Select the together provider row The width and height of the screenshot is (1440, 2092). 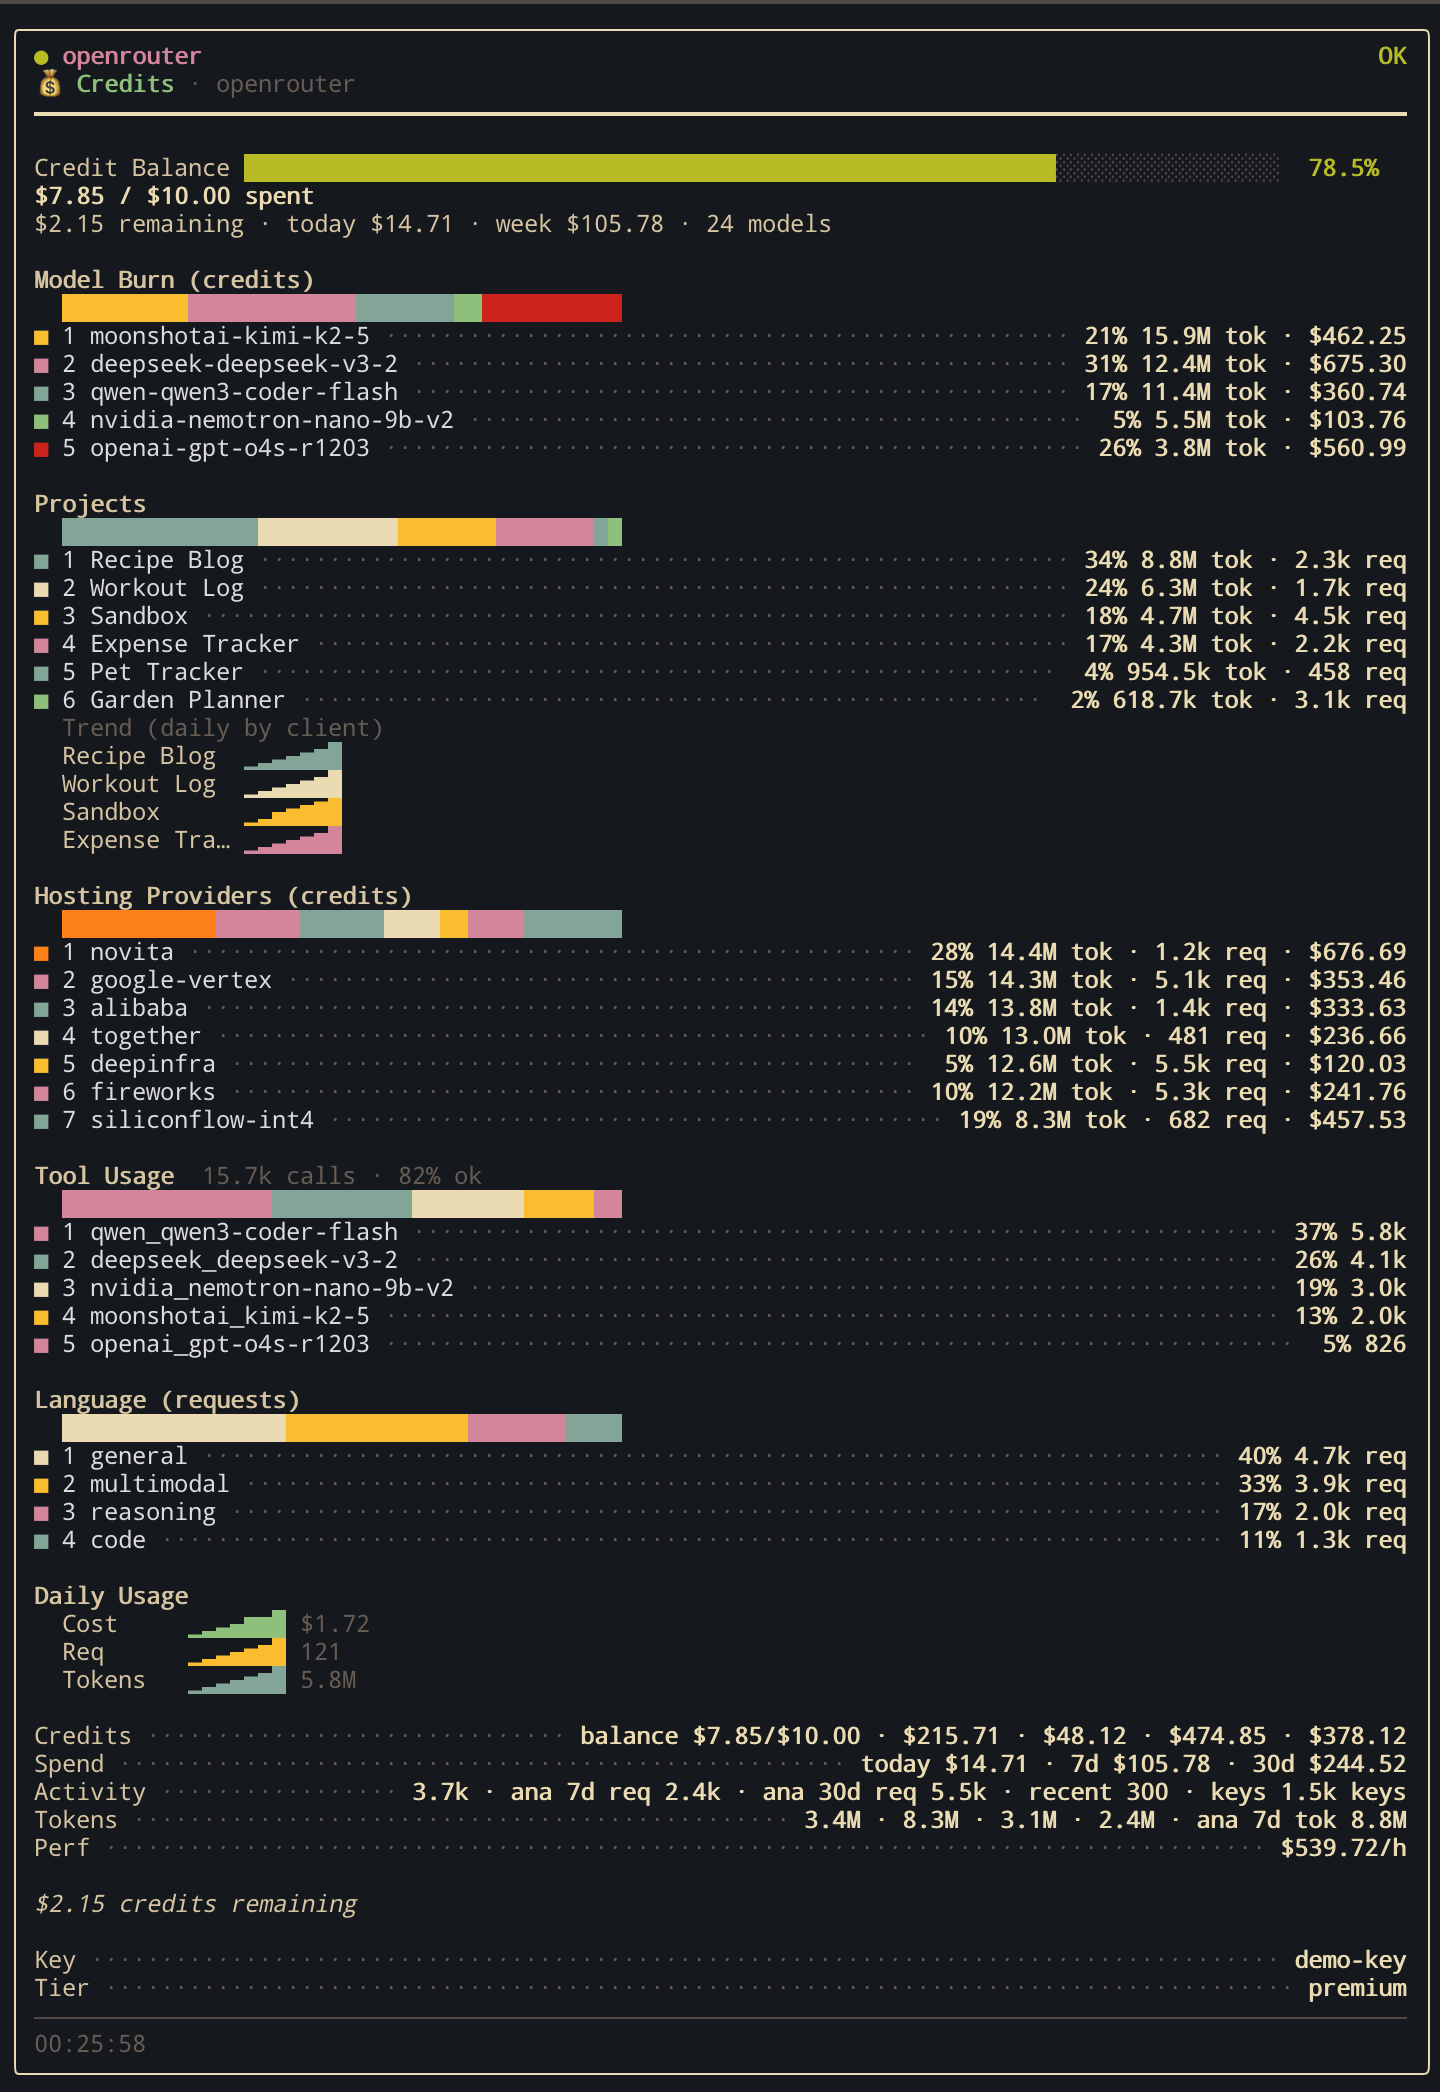720,1036
